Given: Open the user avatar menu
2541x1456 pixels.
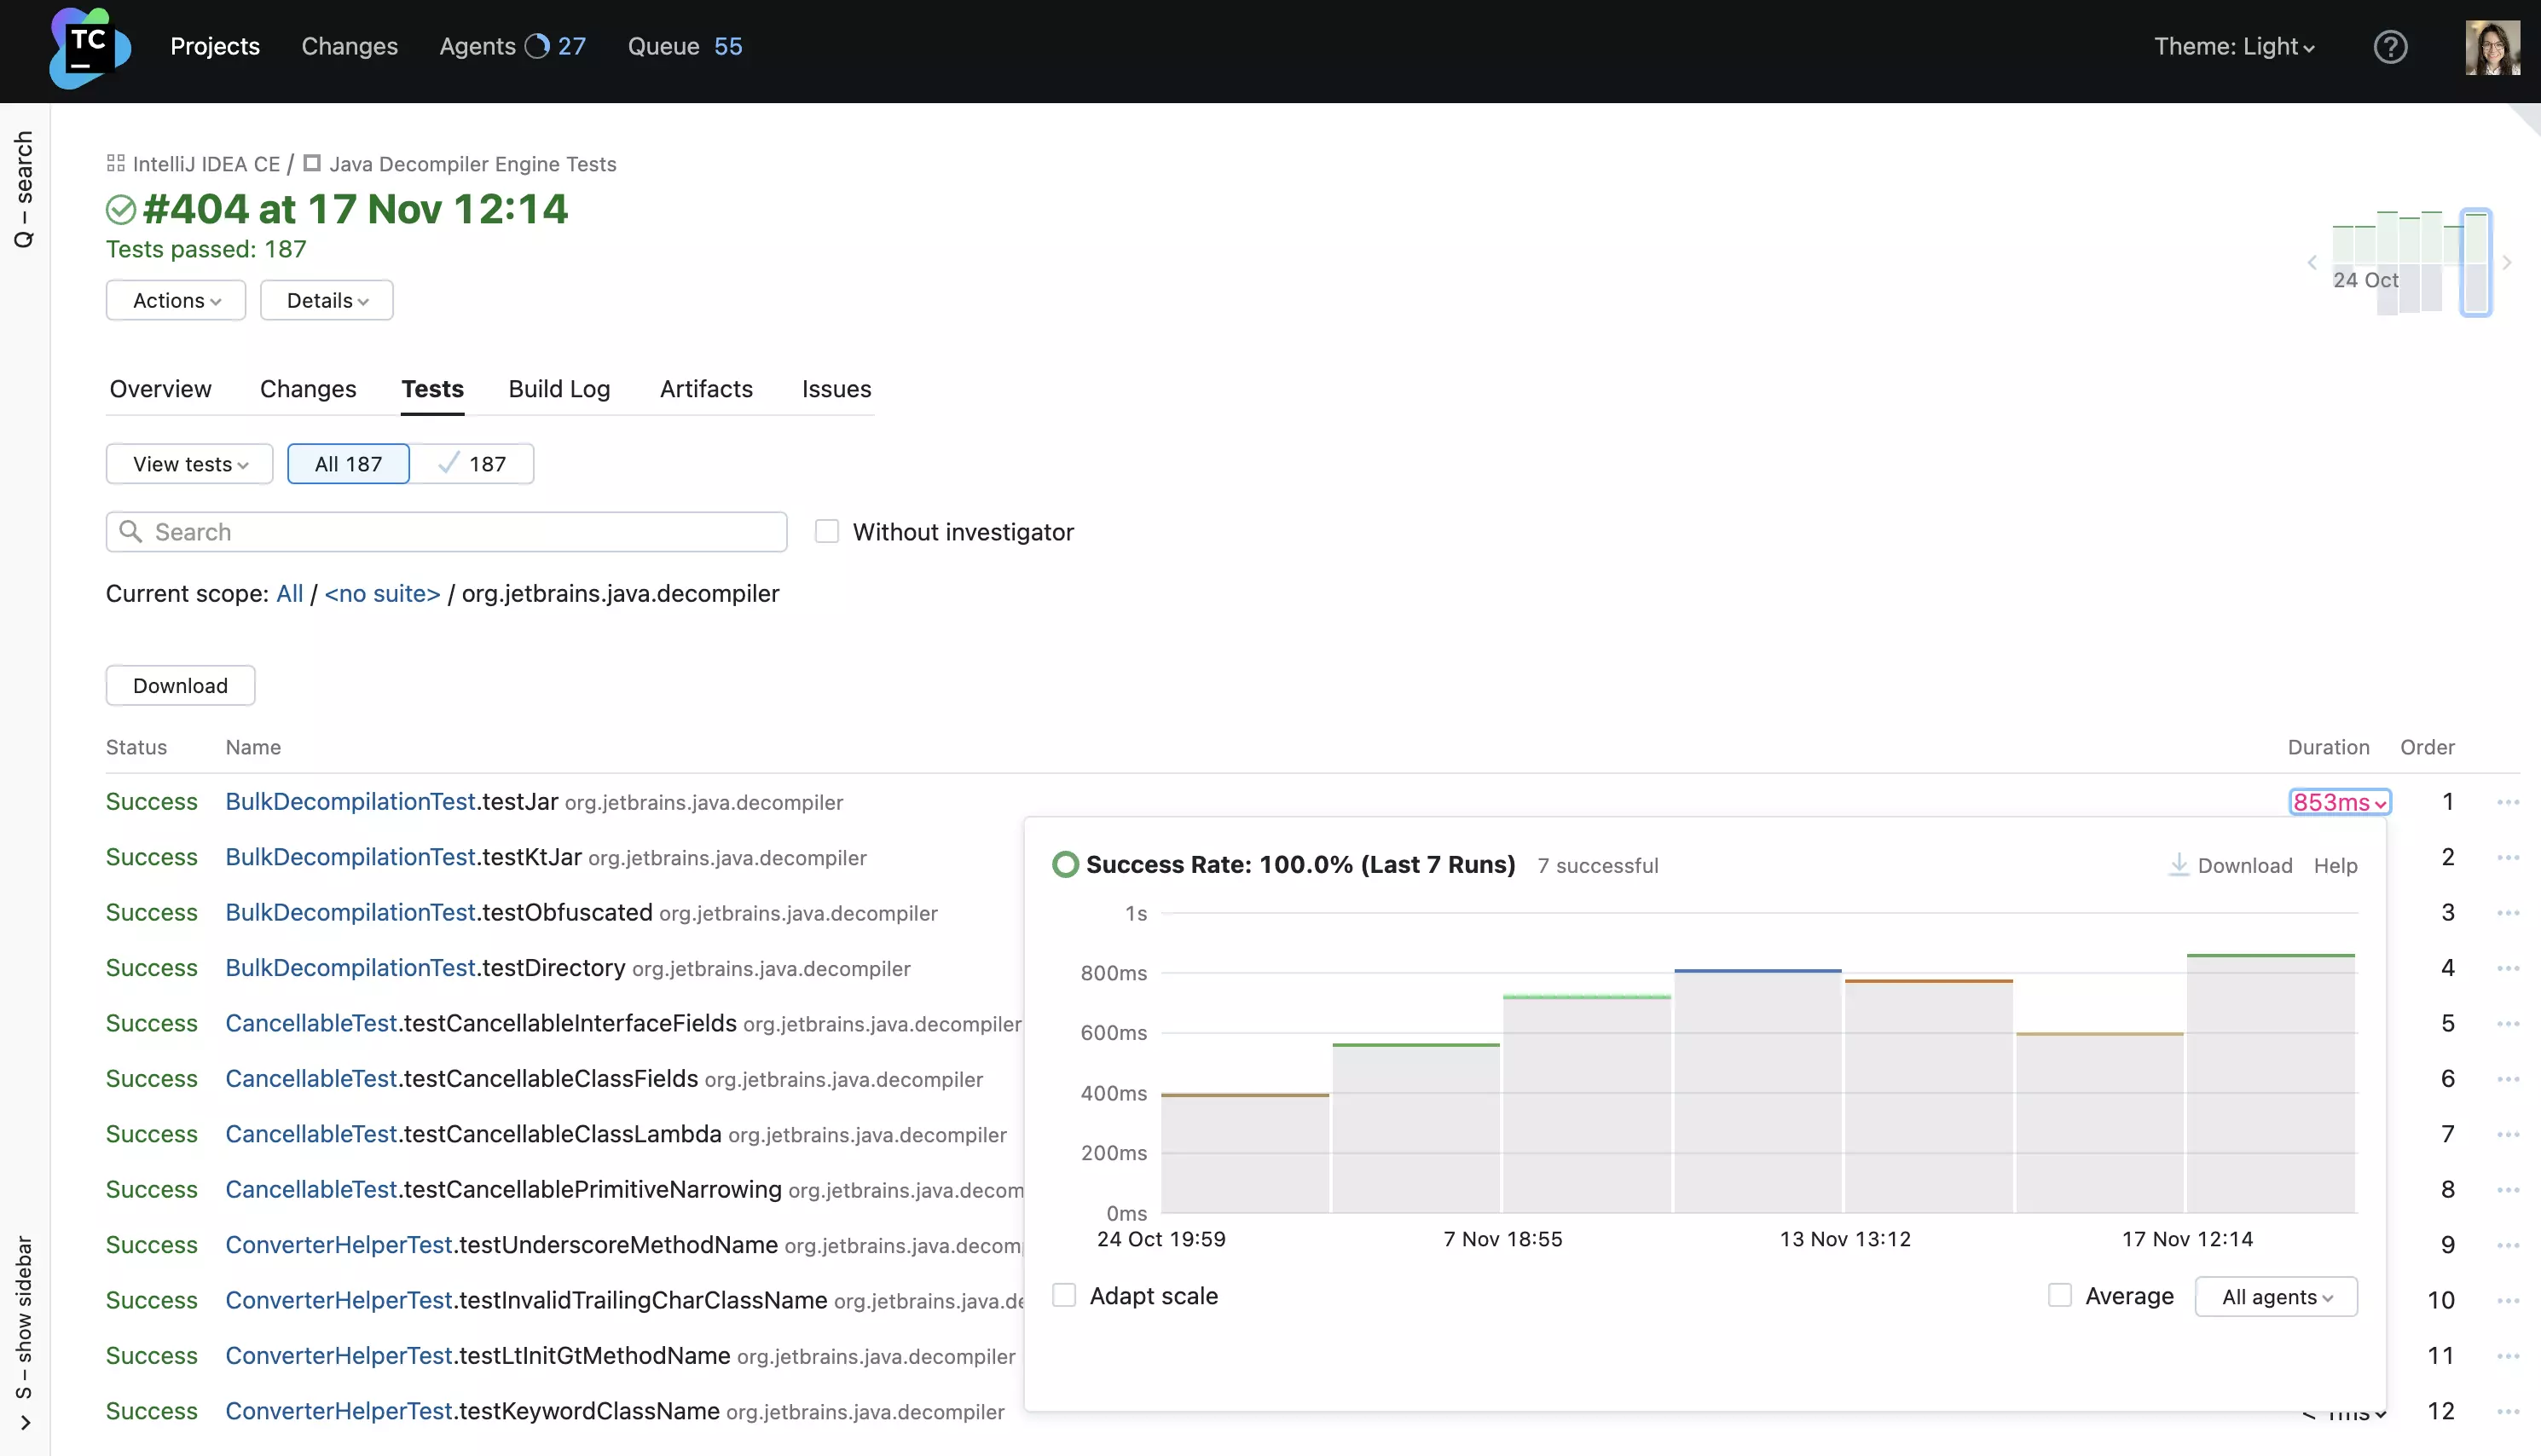Looking at the screenshot, I should point(2492,47).
